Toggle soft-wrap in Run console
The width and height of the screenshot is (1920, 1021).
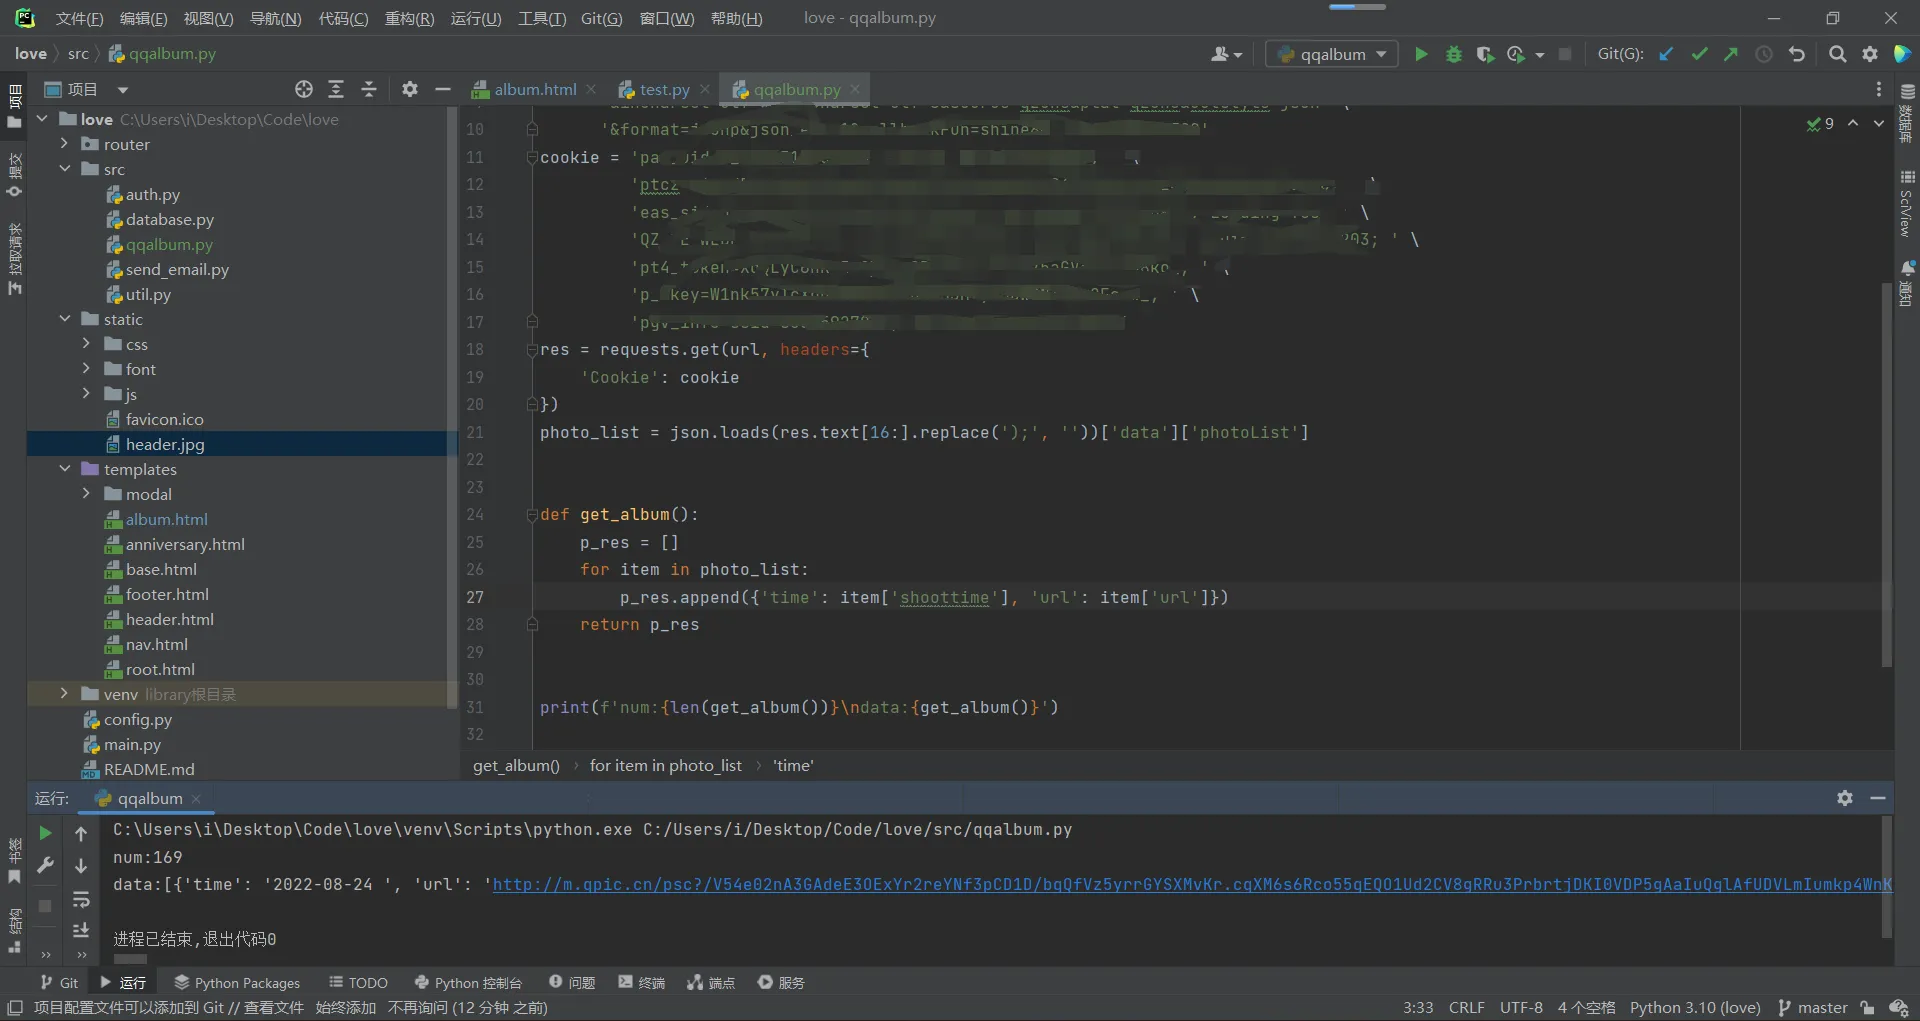point(81,899)
